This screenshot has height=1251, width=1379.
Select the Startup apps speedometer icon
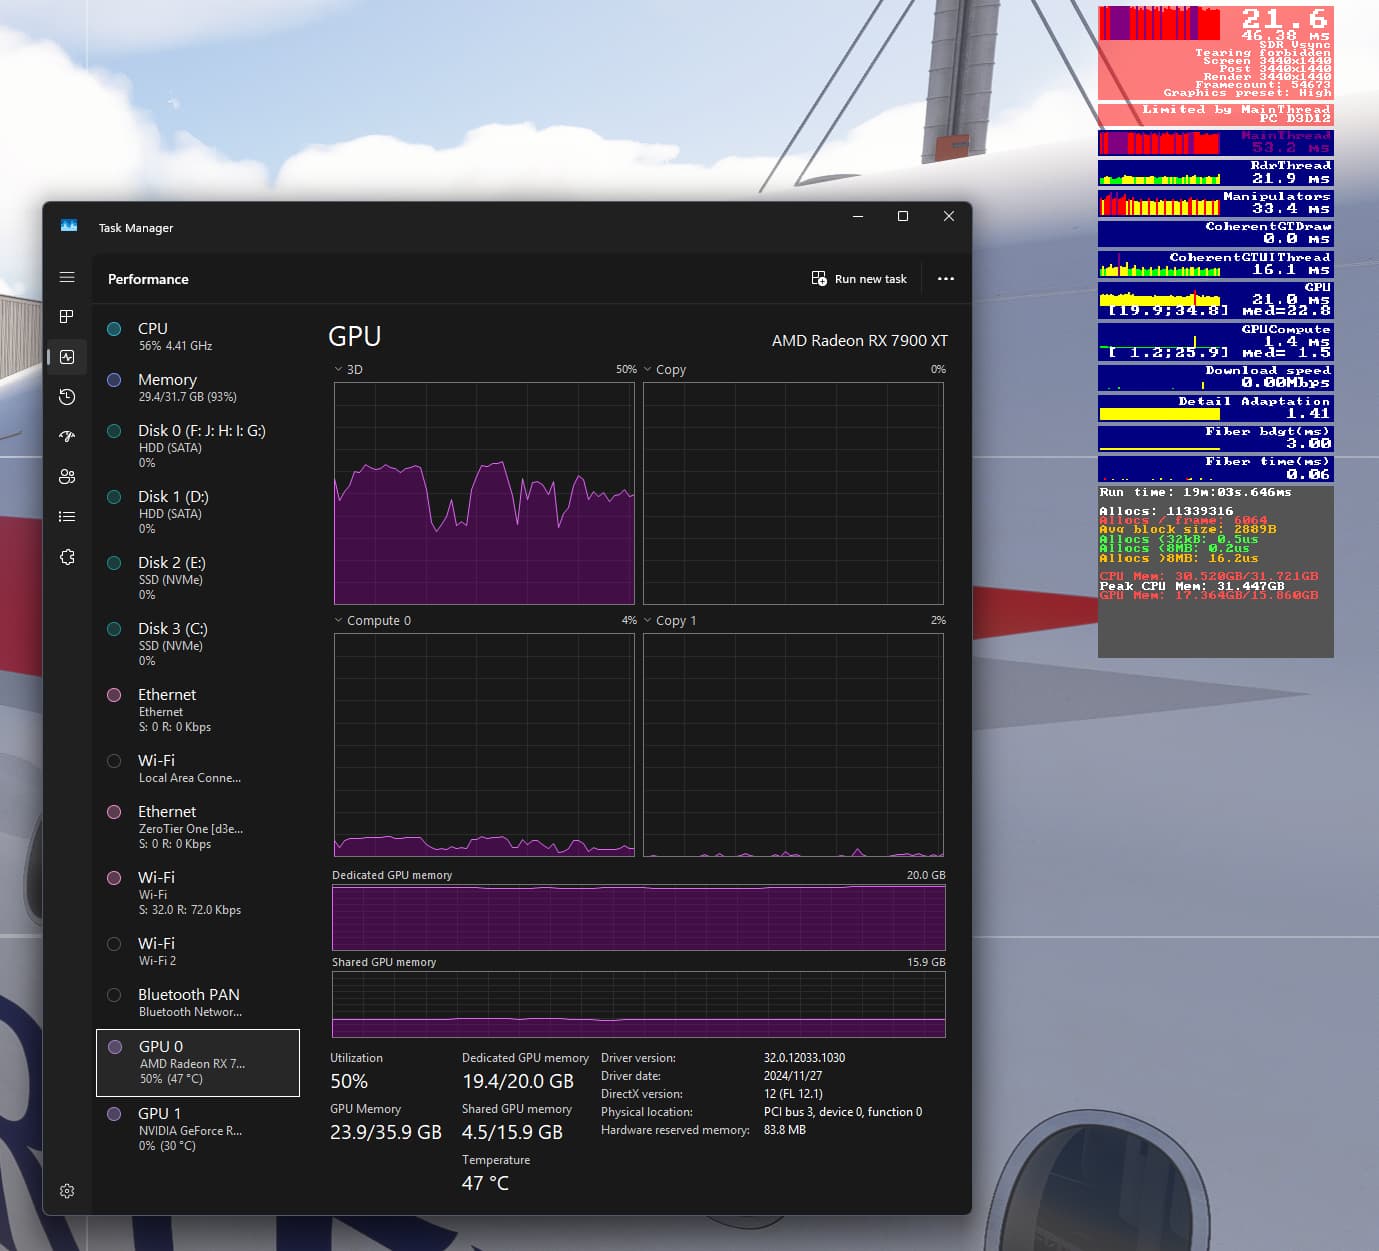(x=67, y=437)
